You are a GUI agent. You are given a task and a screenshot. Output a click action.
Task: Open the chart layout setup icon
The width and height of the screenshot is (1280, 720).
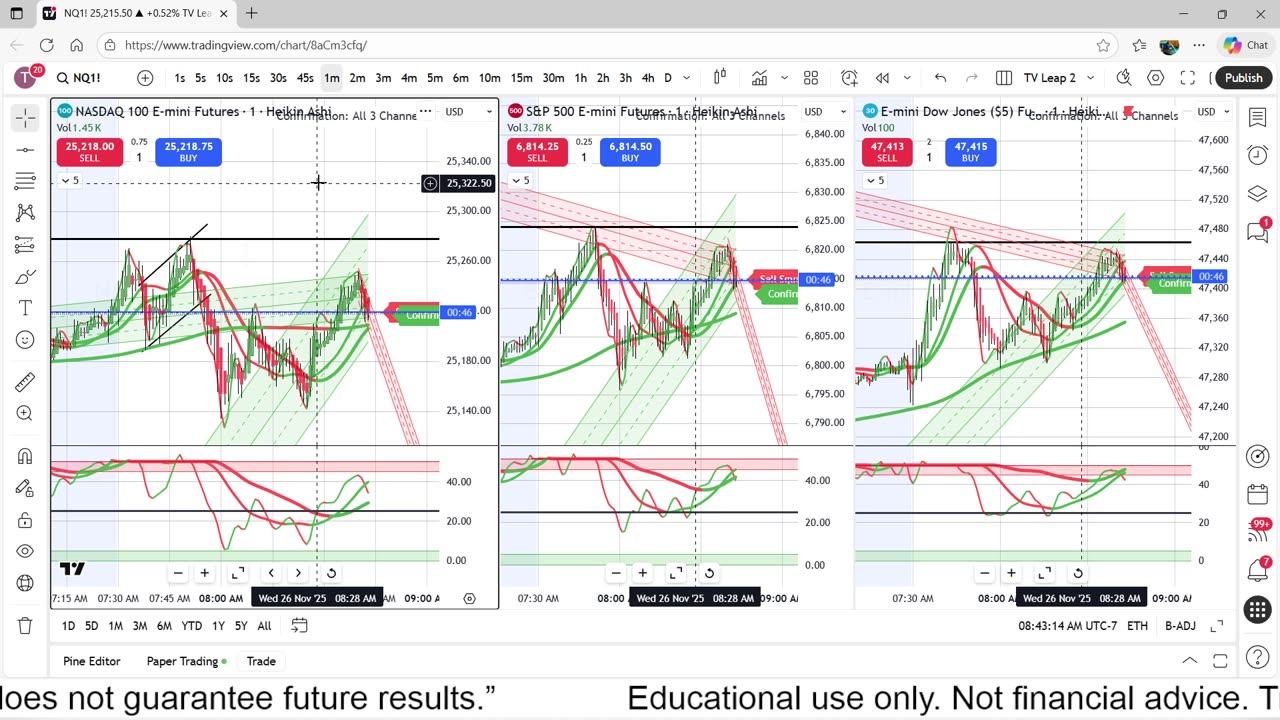(1004, 78)
